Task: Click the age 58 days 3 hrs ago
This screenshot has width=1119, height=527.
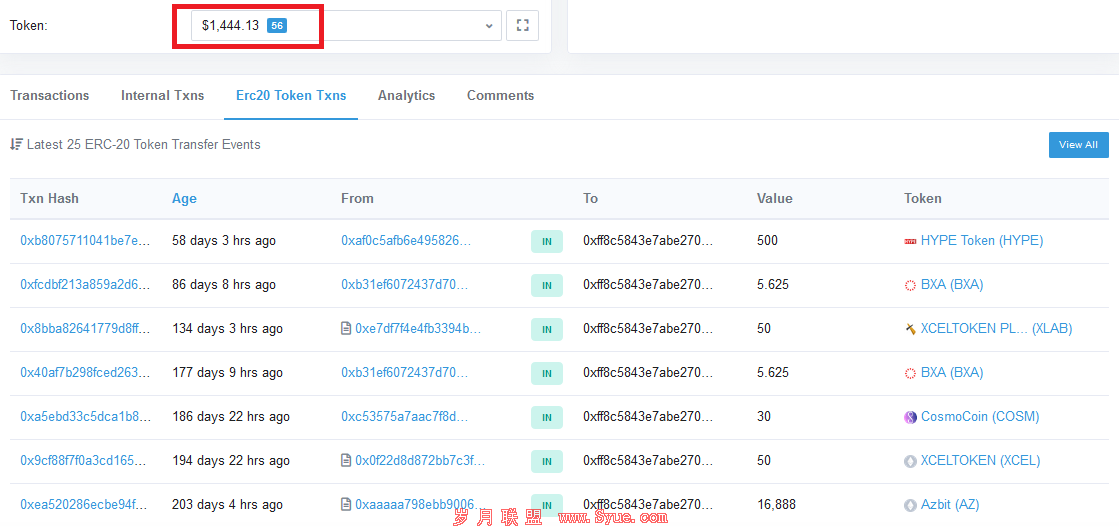Action: click(224, 241)
